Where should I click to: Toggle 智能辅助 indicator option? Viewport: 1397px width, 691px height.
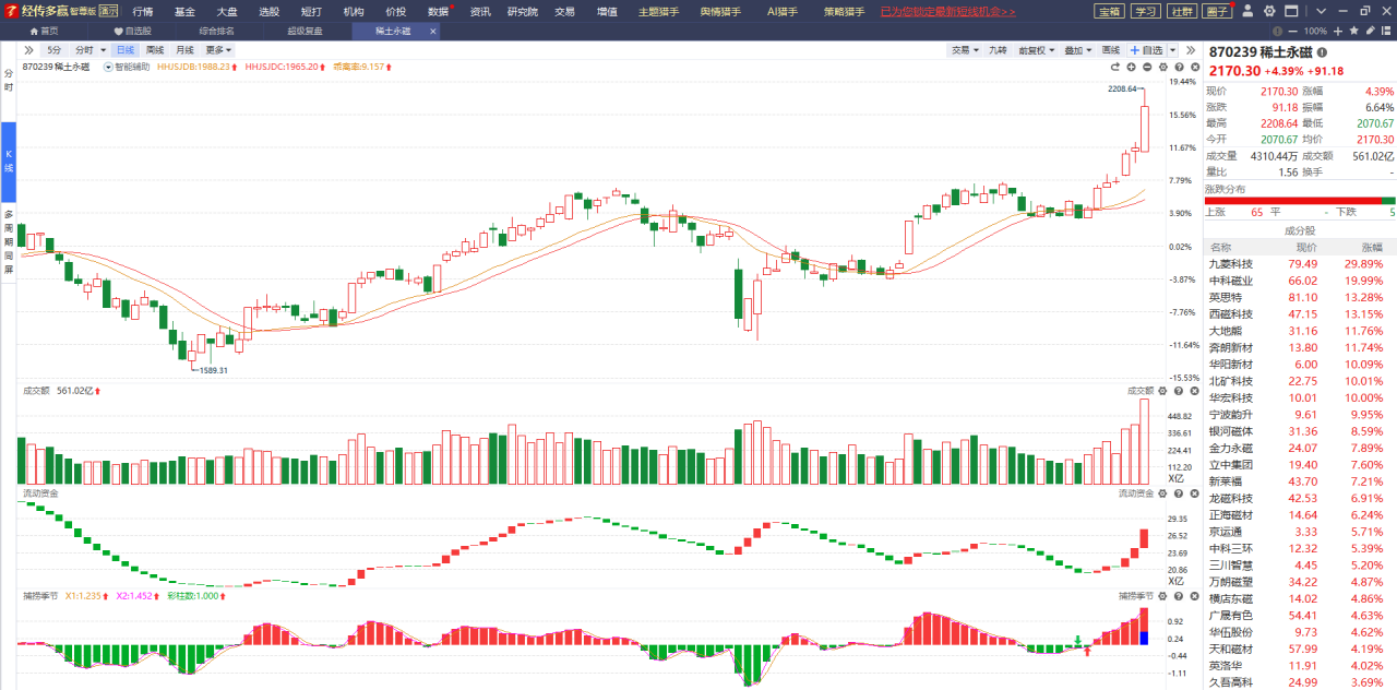126,67
